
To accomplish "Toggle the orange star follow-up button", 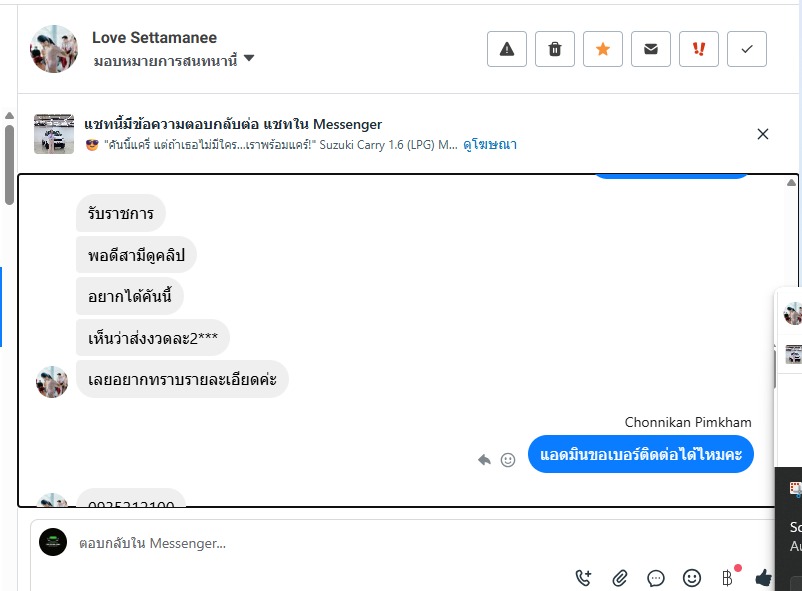I will tap(603, 49).
